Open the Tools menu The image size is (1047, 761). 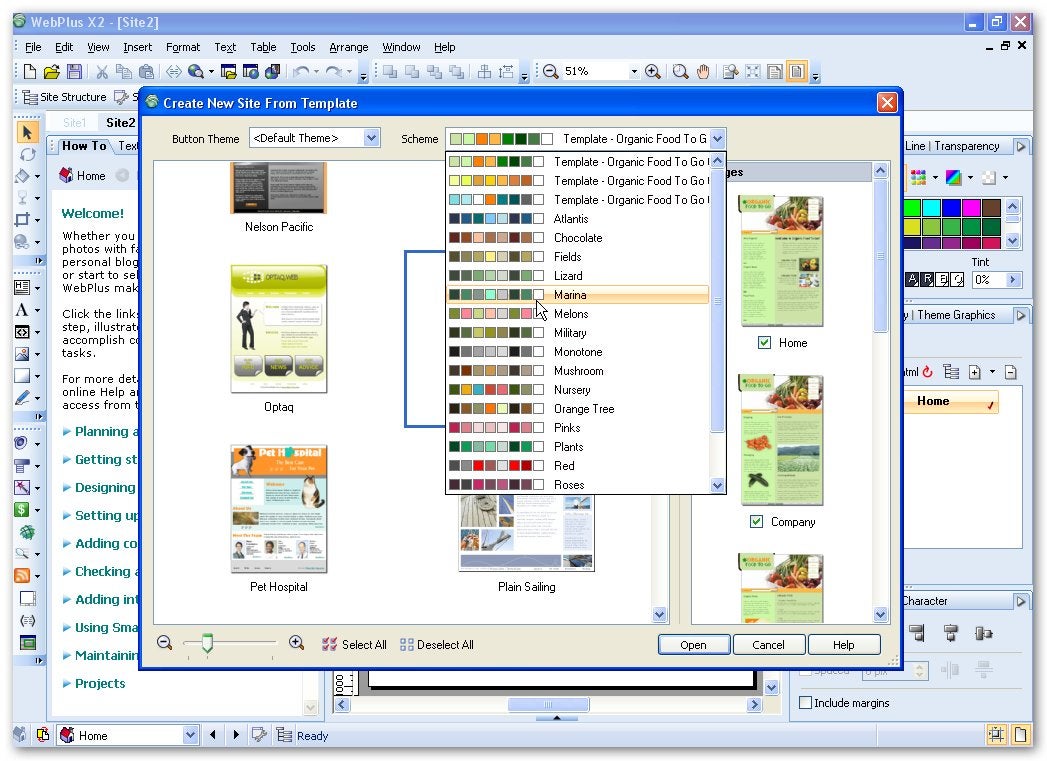[x=302, y=47]
